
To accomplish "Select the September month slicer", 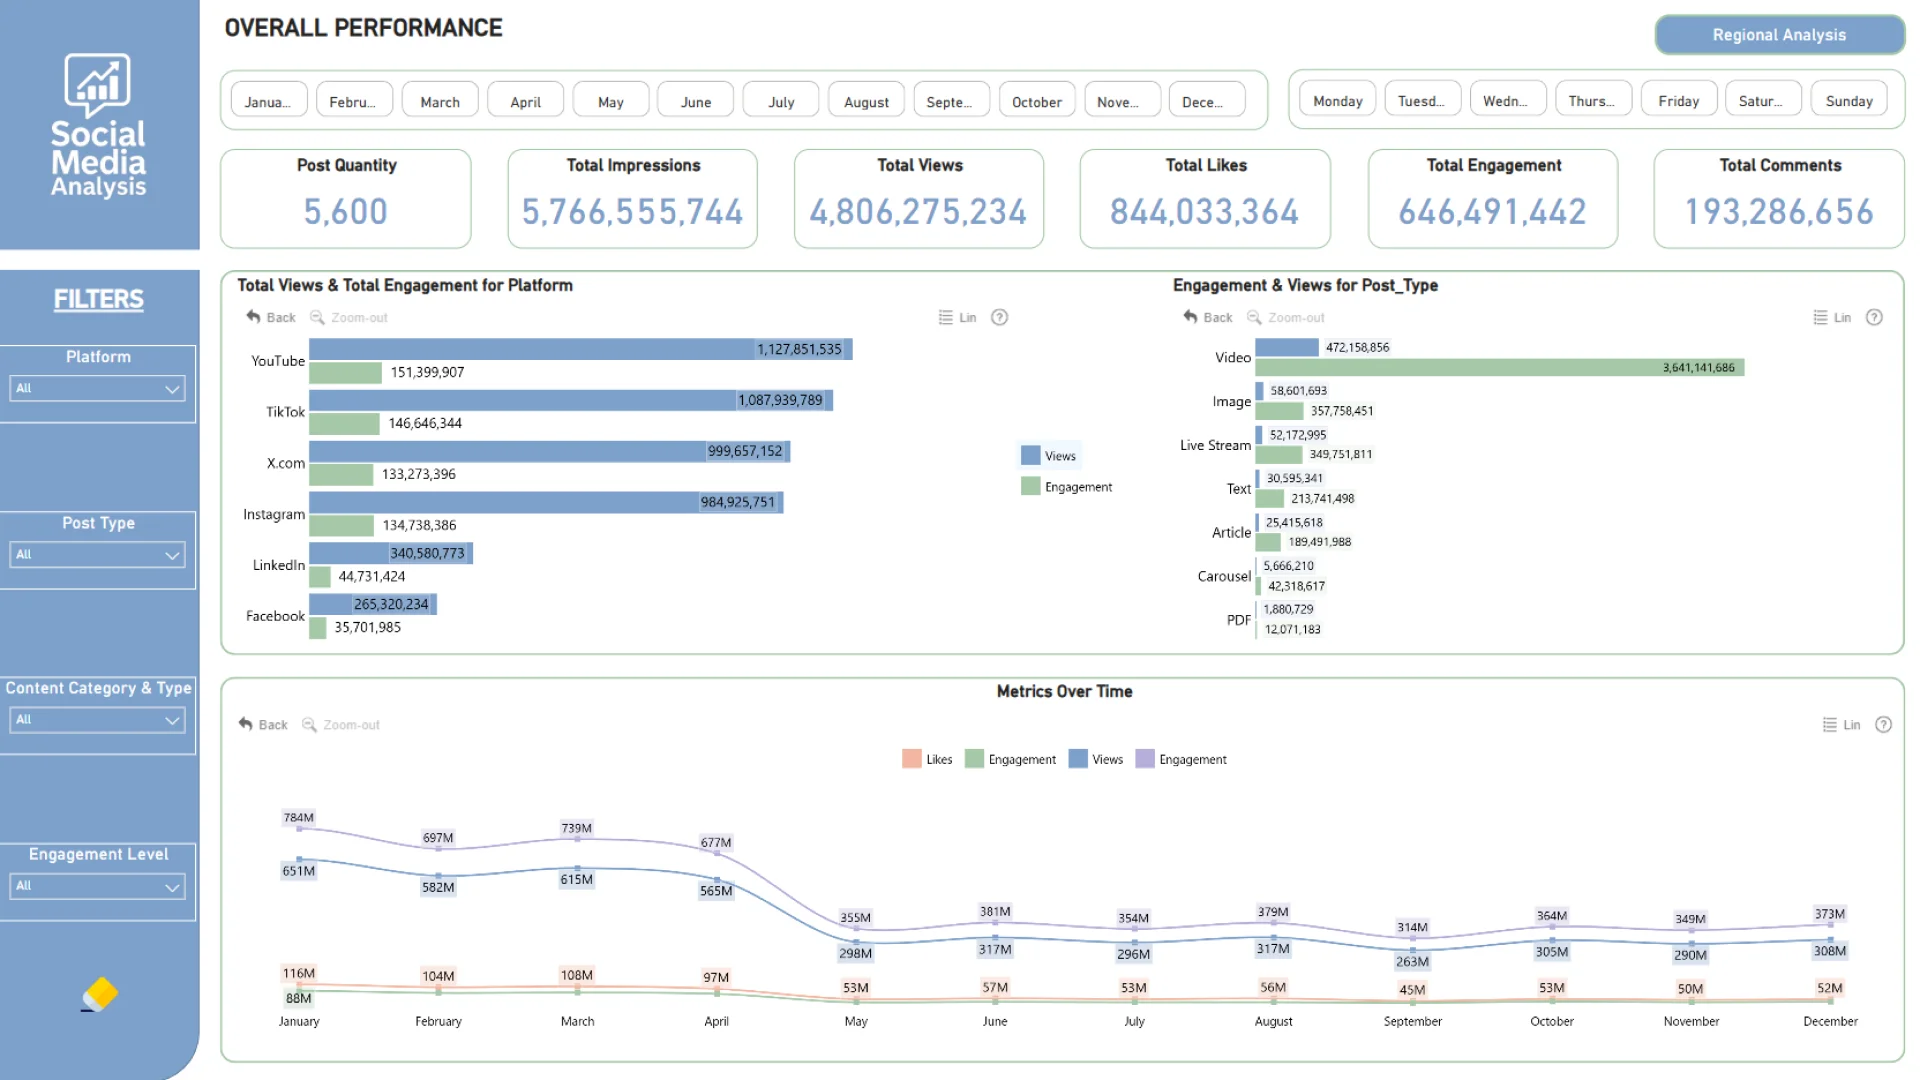I will (x=951, y=101).
